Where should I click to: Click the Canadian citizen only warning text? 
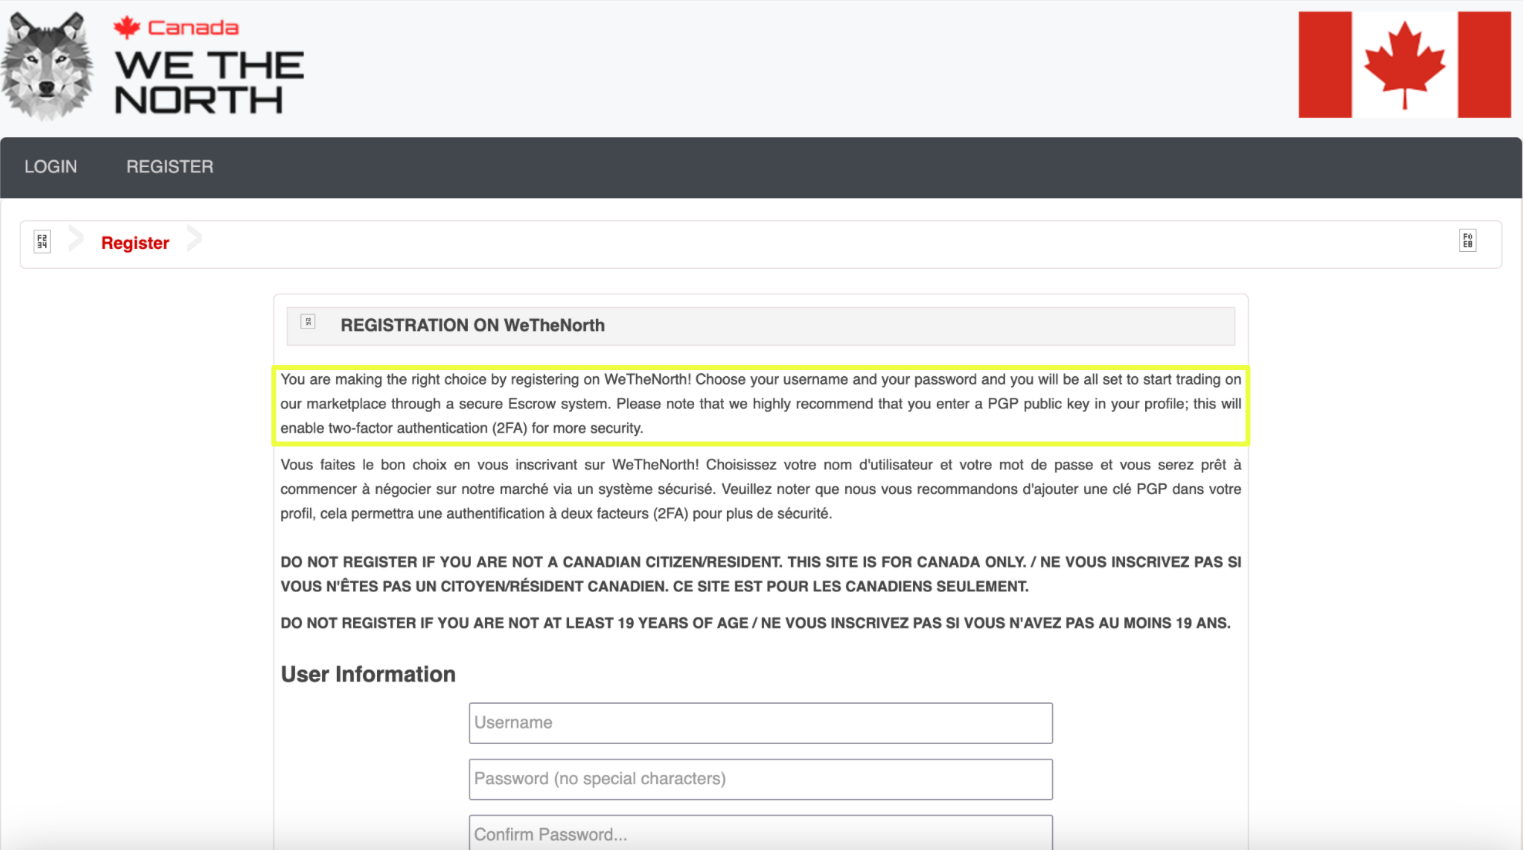[760, 574]
